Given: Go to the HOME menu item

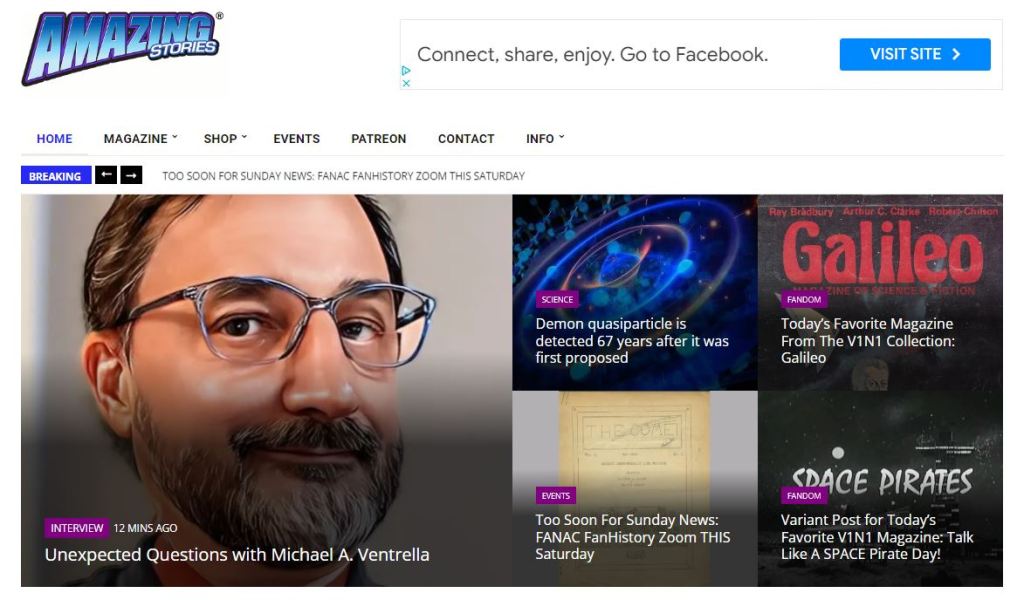Looking at the screenshot, I should tap(54, 138).
